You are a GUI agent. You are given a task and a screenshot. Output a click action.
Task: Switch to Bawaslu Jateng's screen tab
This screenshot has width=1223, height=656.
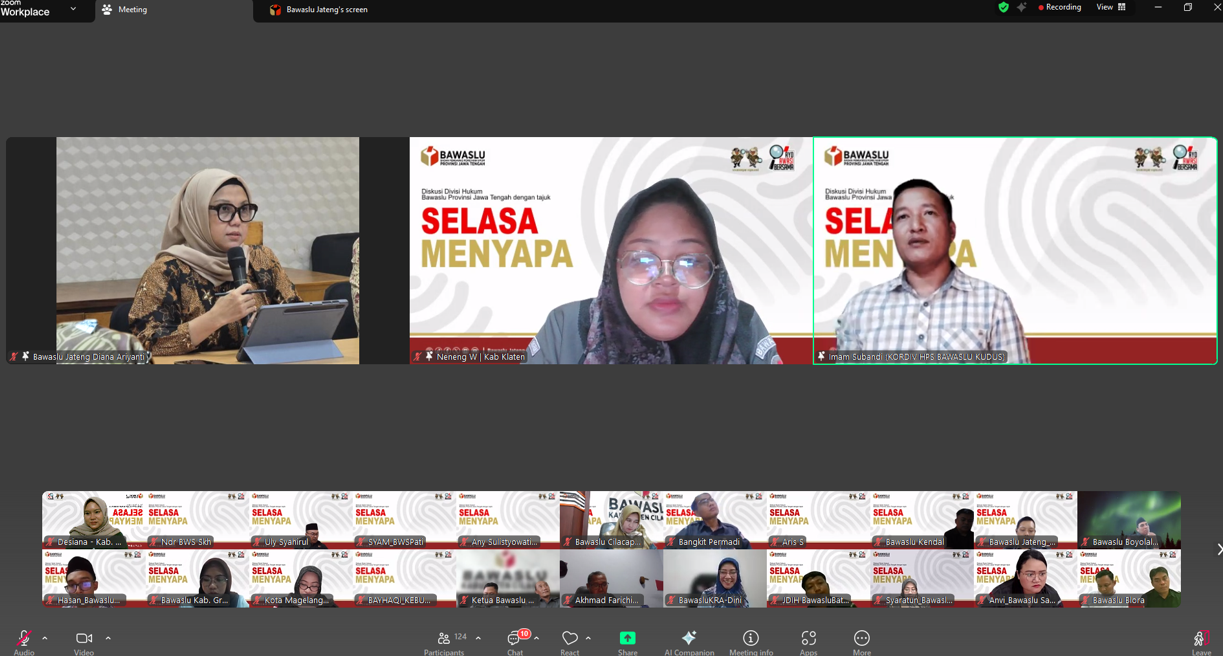tap(320, 10)
